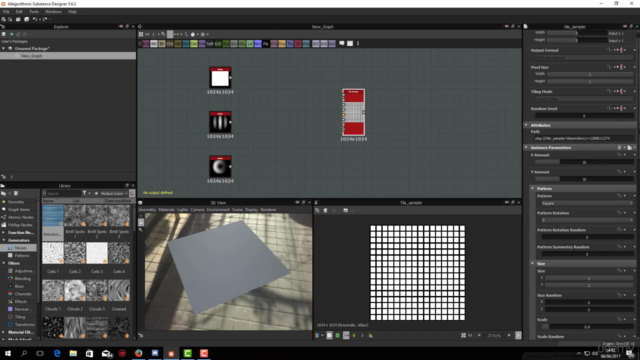Toggle the library filter funnel button

(84, 193)
